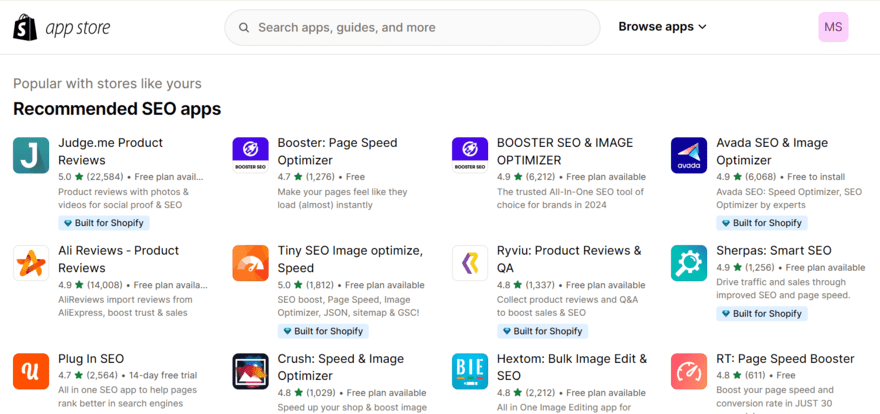Open Booster: Page Speed Optimizer title link
880x414 pixels.
337,151
